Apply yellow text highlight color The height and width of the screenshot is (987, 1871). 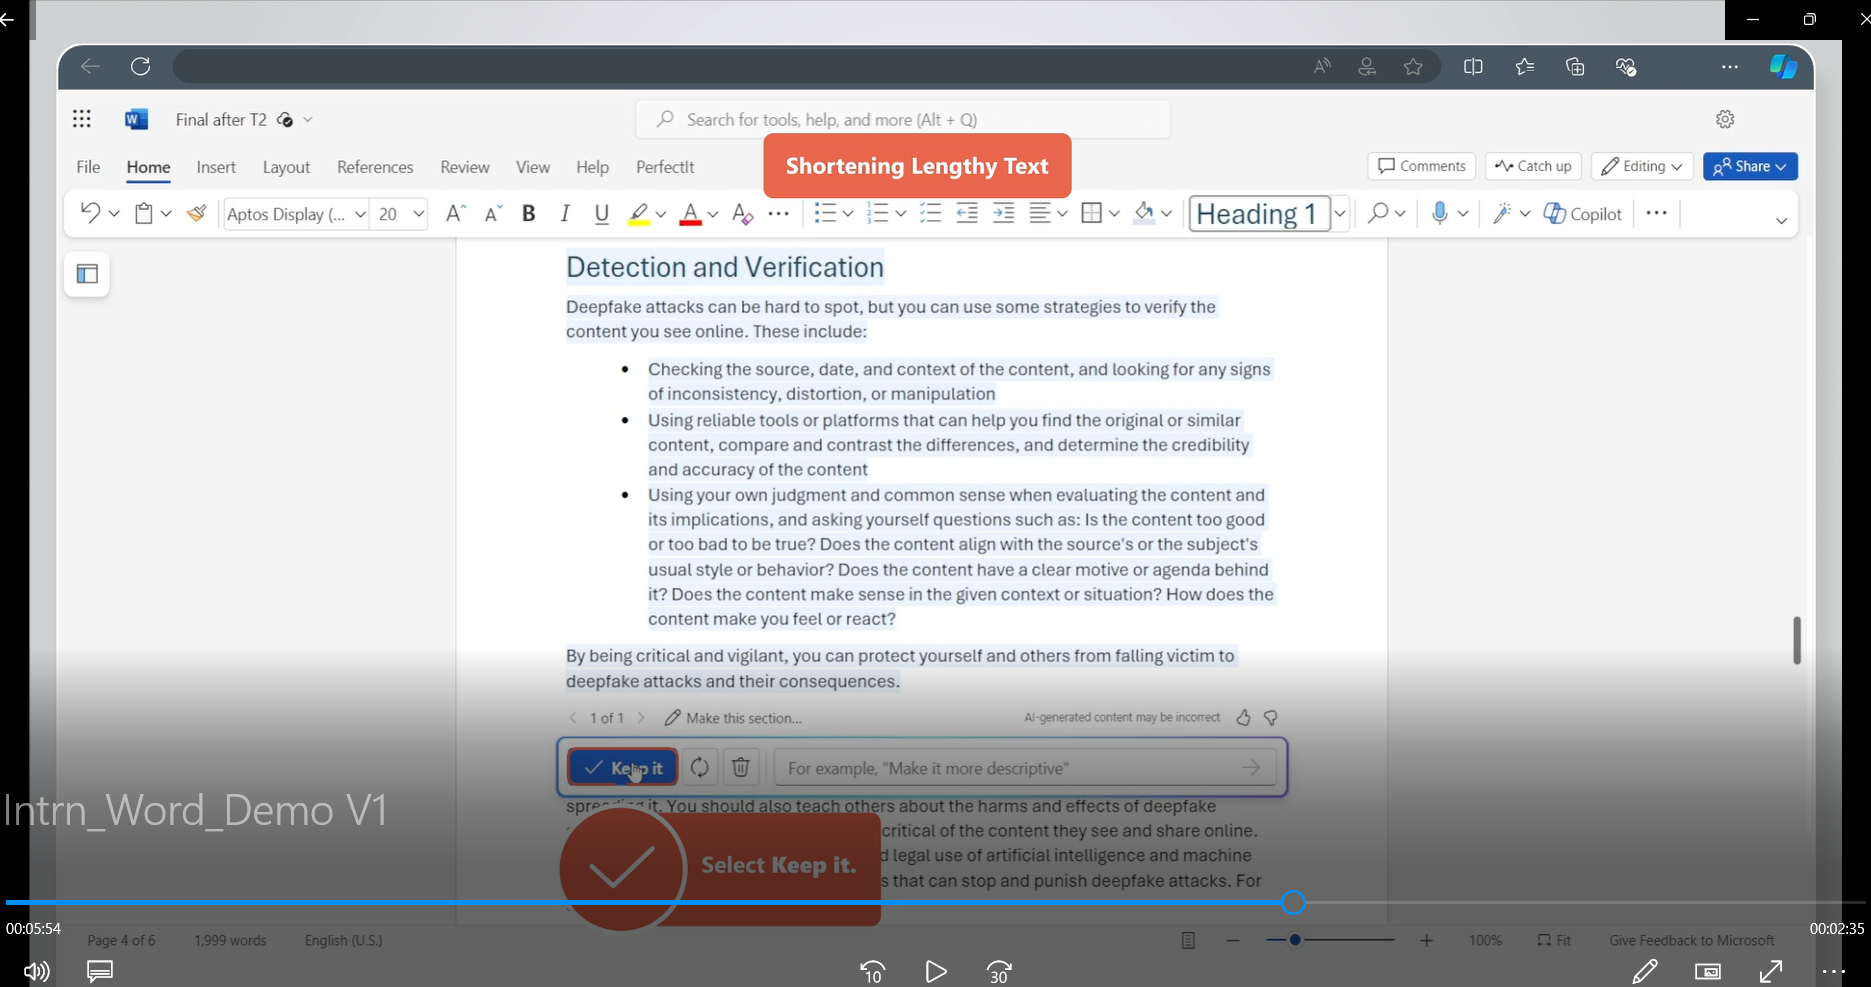click(x=638, y=213)
